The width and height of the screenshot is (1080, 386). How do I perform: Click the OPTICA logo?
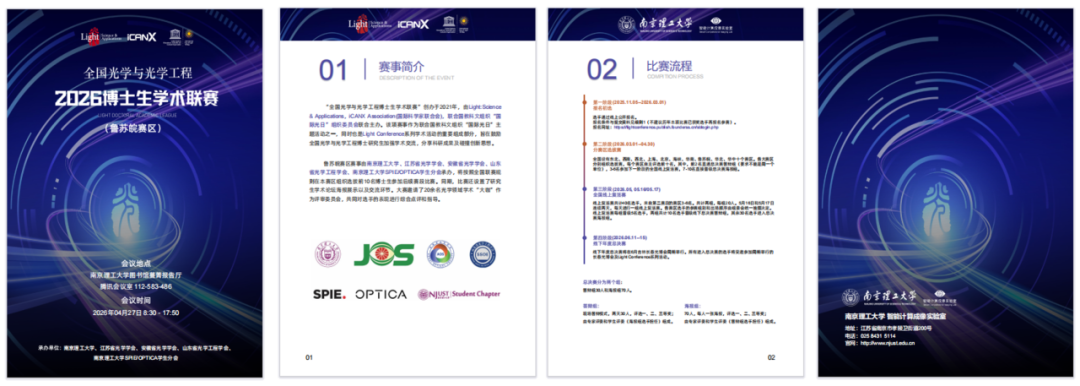381,294
